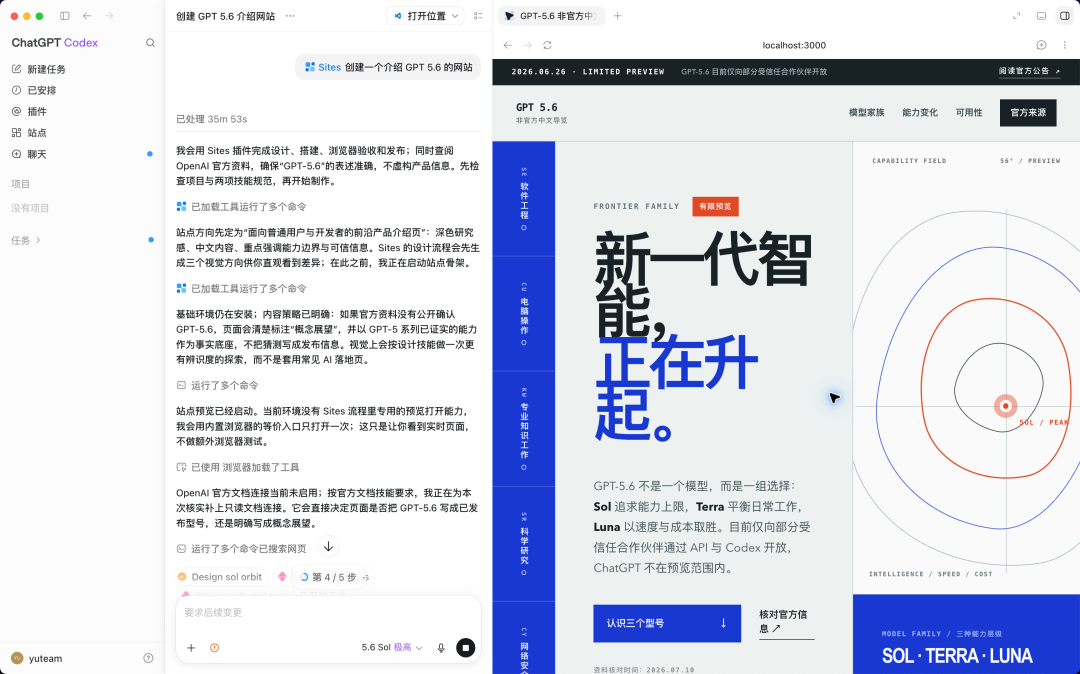Click the localhost:3000 address bar

pyautogui.click(x=794, y=45)
